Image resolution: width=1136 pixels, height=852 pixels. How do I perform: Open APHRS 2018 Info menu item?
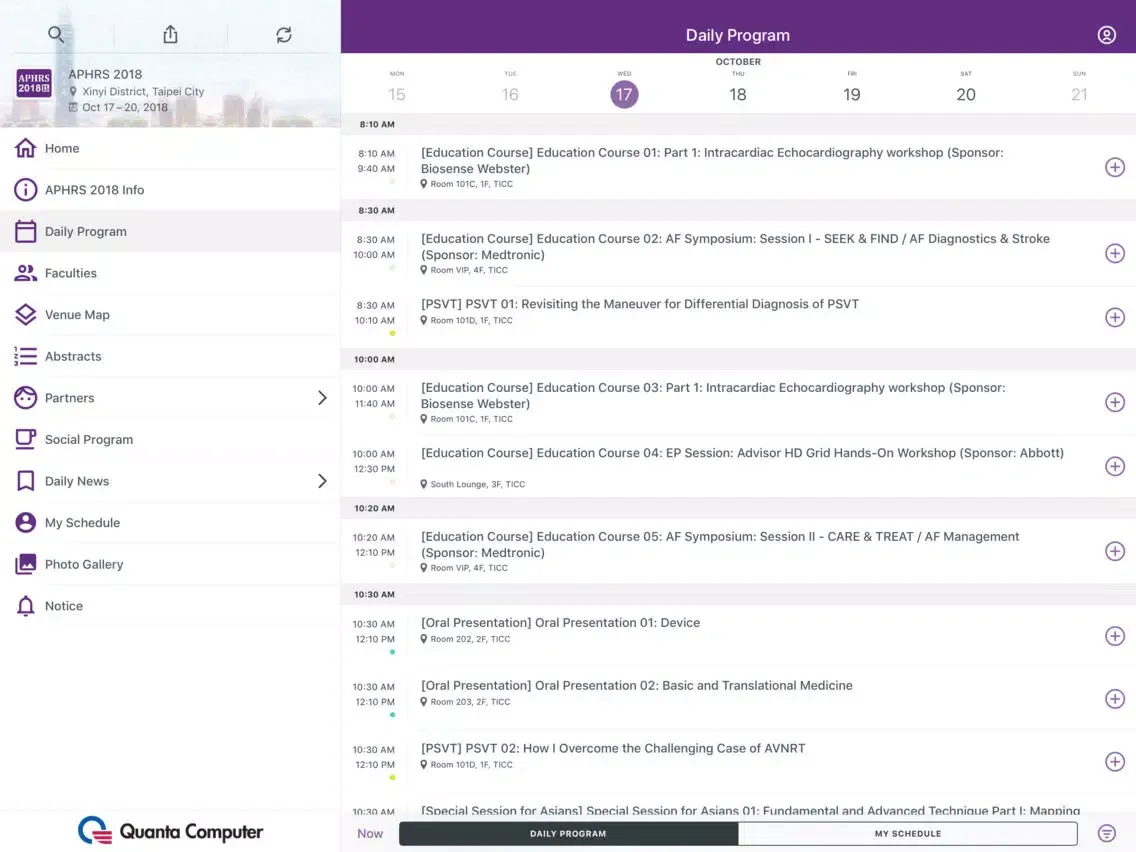point(170,190)
